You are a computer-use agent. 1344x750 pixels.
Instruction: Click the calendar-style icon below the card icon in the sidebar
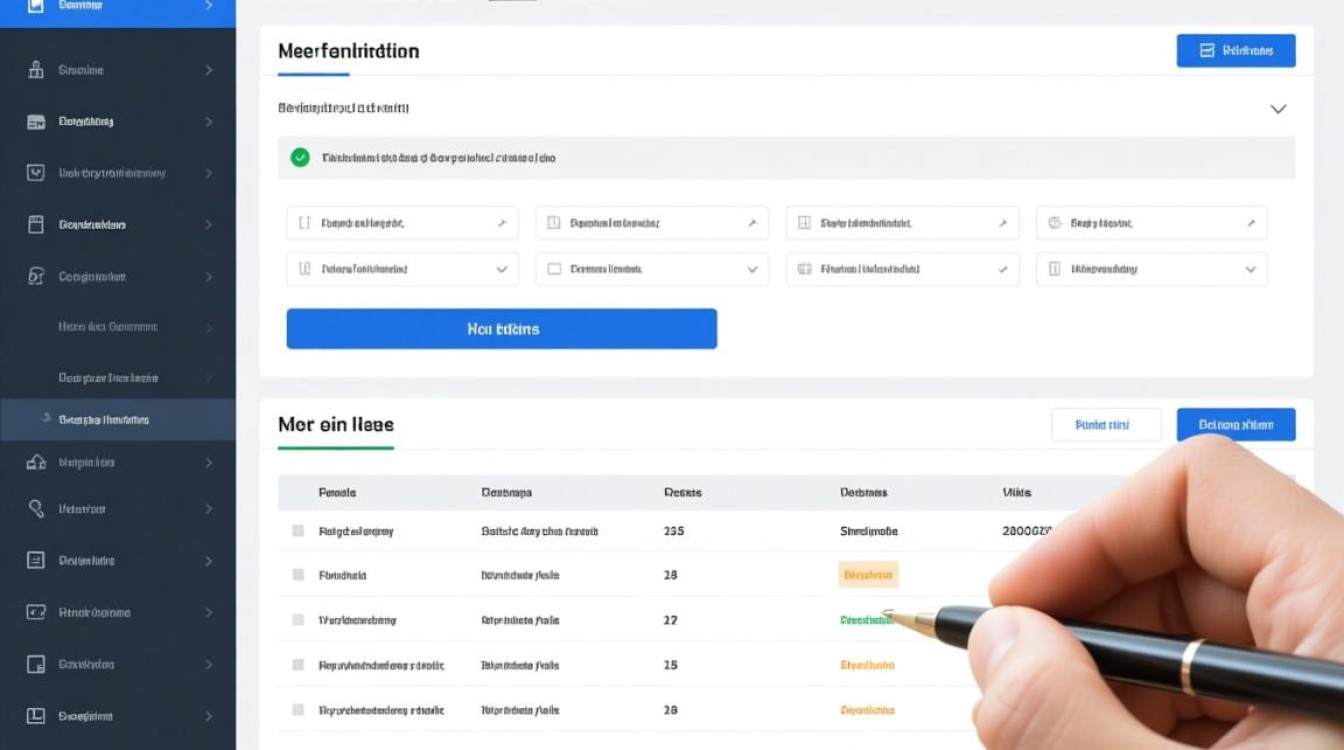36,224
